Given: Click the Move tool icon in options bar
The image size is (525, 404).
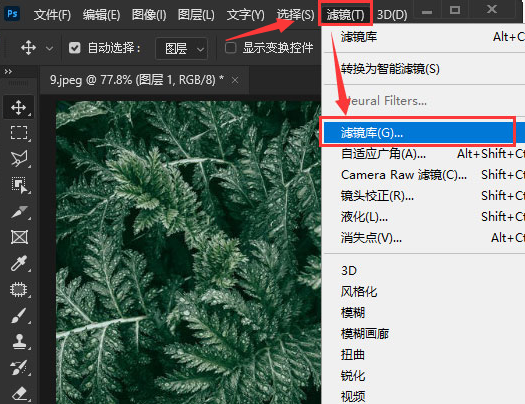Looking at the screenshot, I should (28, 48).
